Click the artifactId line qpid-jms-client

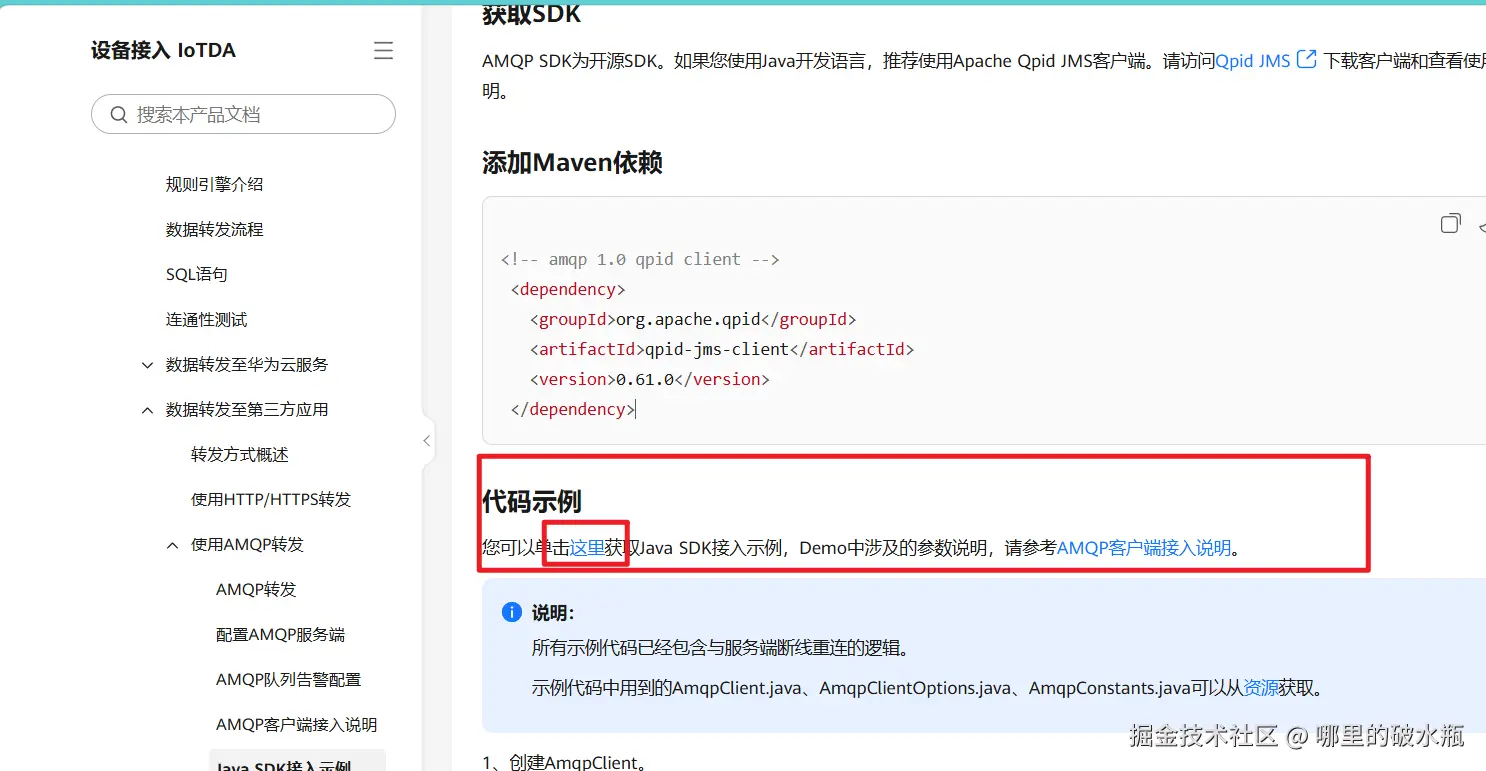(722, 350)
